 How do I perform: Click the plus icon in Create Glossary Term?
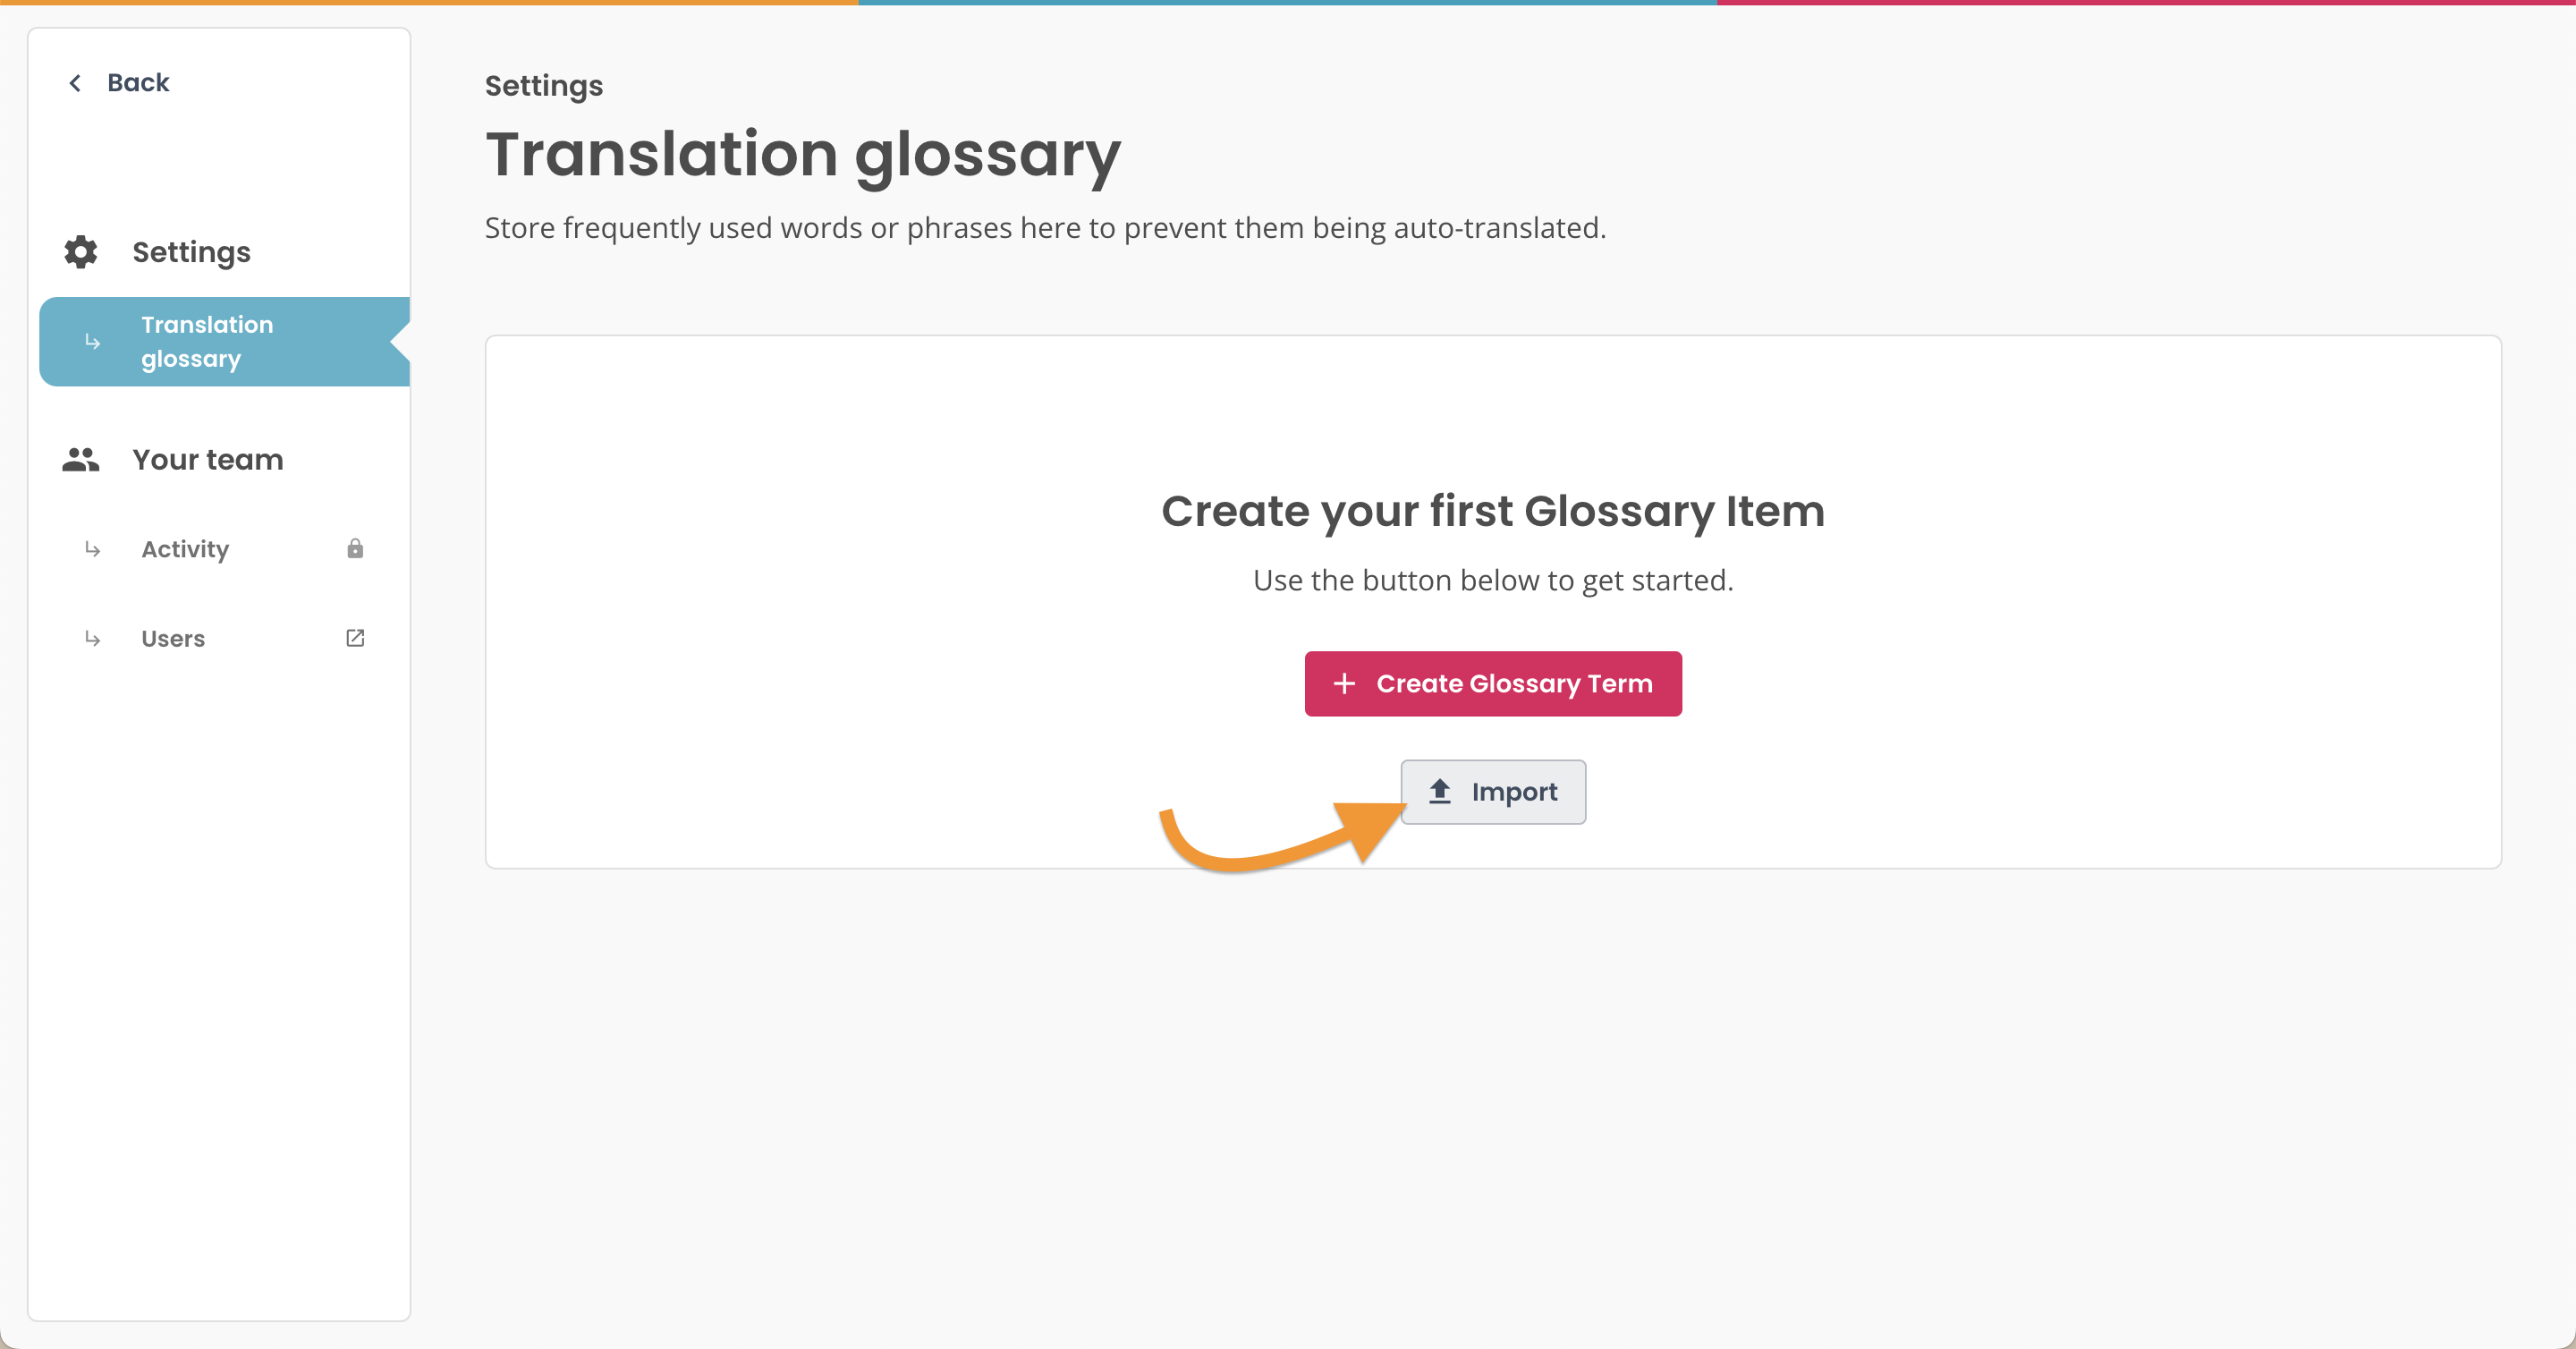[1346, 684]
